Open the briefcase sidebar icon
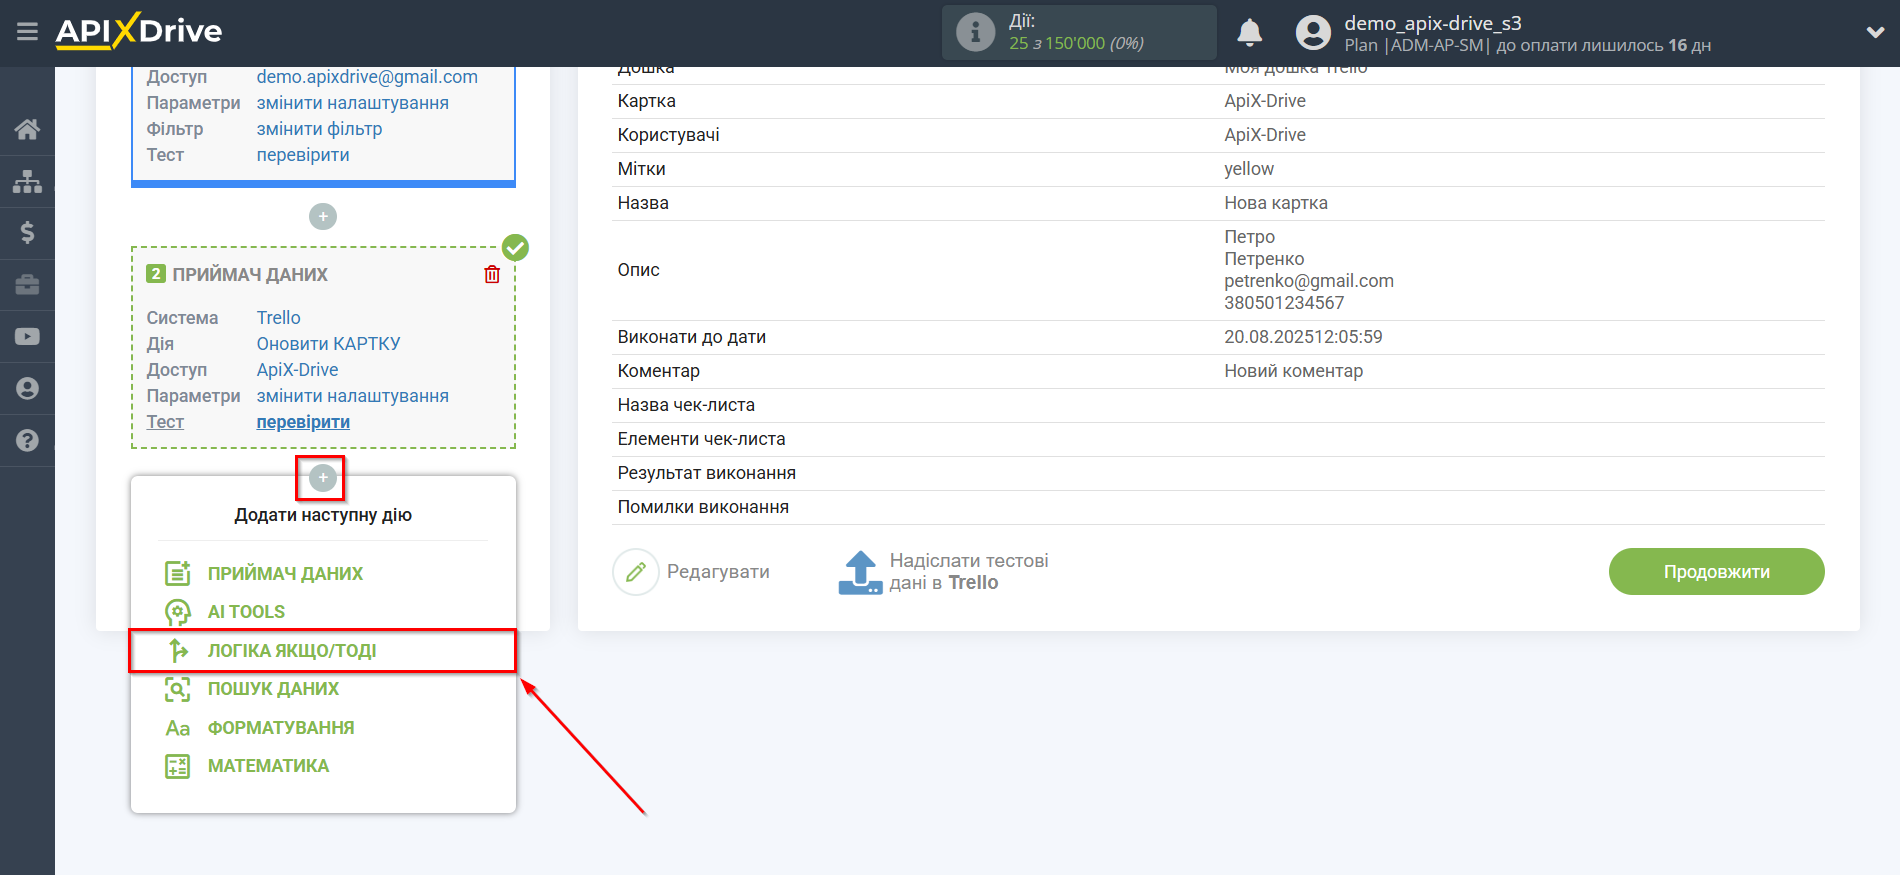The width and height of the screenshot is (1900, 875). [27, 285]
